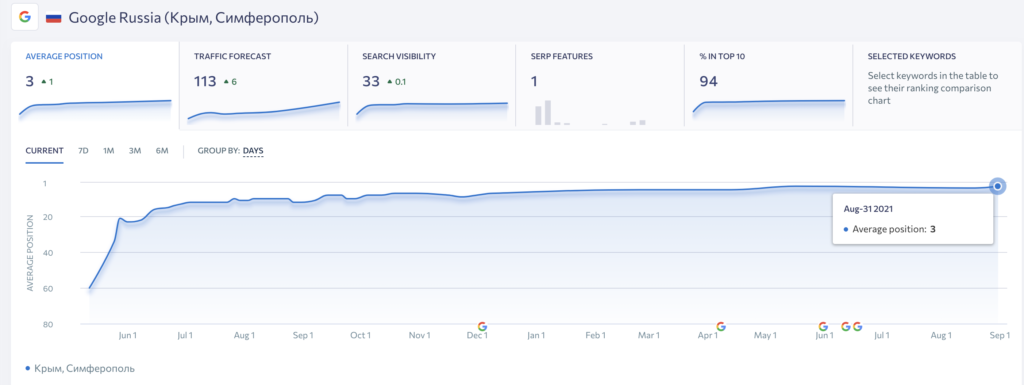
Task: Toggle the Крым, Симферополь legend series
Action: (80, 369)
